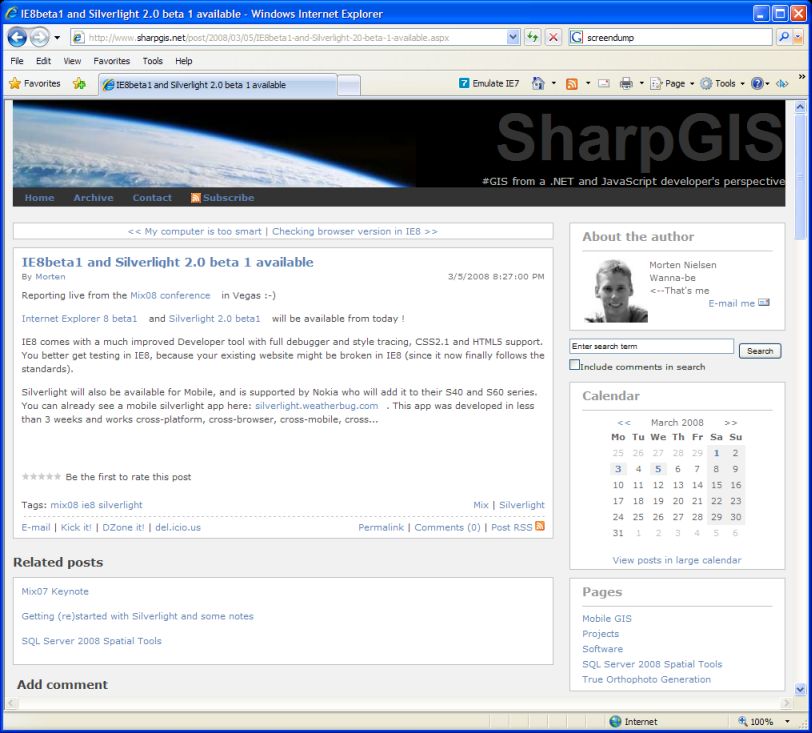Open the Favorites menu
The image size is (812, 733).
pos(111,61)
